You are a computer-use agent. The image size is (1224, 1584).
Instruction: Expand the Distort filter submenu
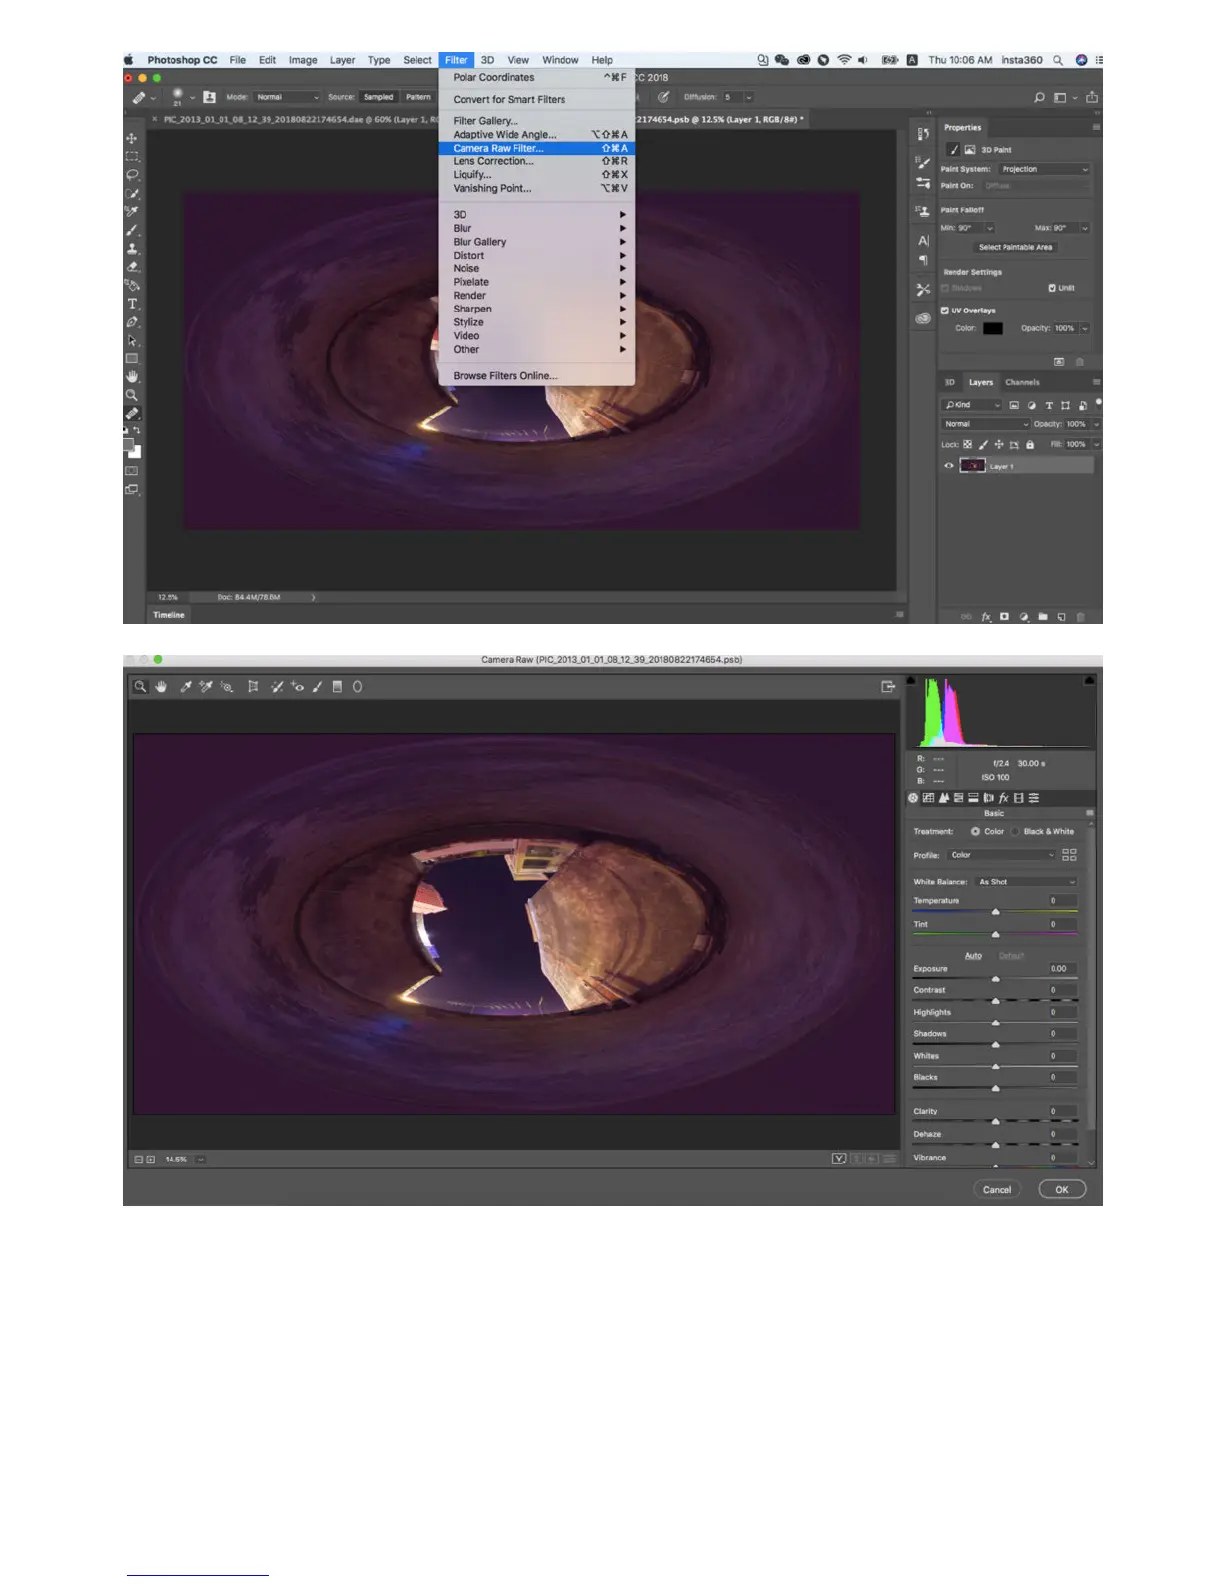[x=469, y=256]
